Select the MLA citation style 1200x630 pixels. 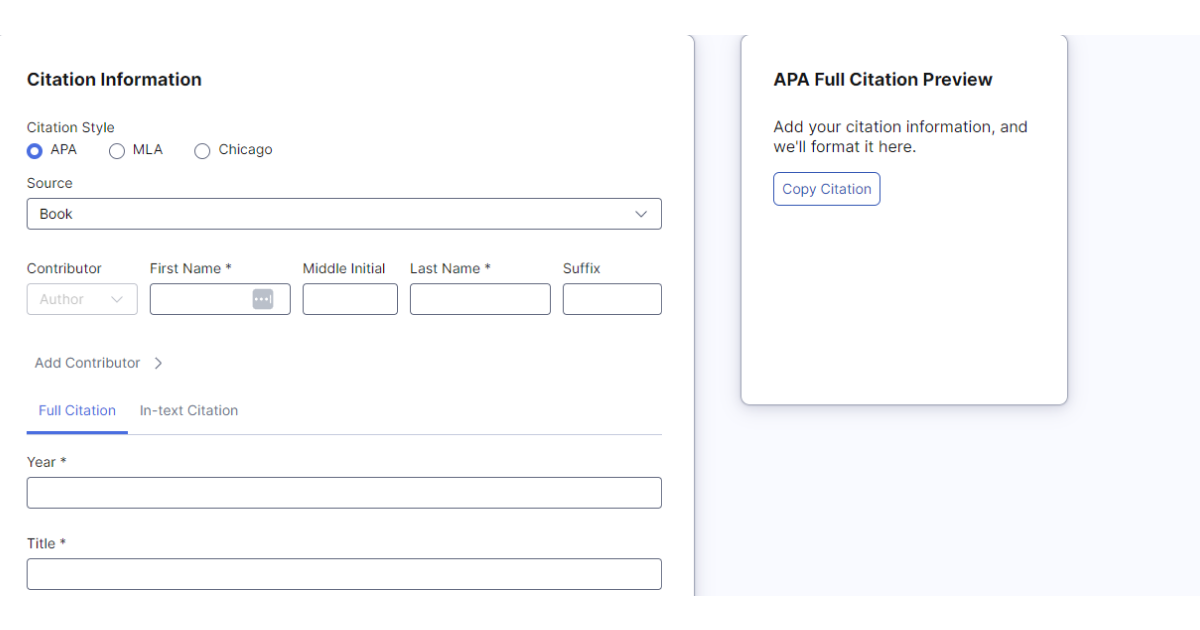click(x=117, y=151)
